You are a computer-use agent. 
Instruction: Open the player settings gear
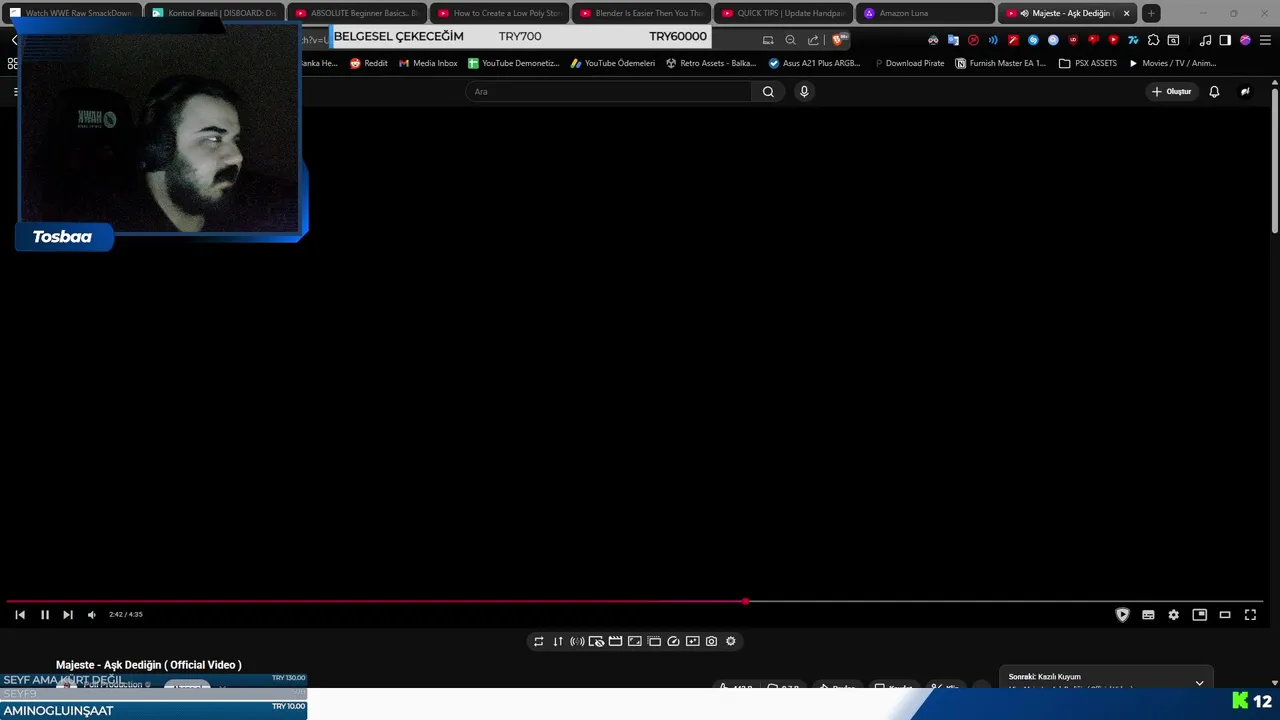1174,615
